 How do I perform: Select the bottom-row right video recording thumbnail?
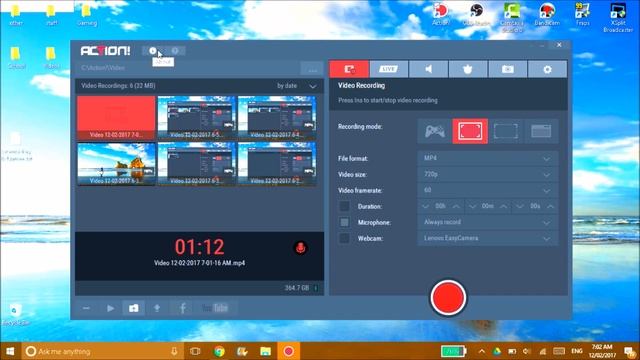pos(277,164)
